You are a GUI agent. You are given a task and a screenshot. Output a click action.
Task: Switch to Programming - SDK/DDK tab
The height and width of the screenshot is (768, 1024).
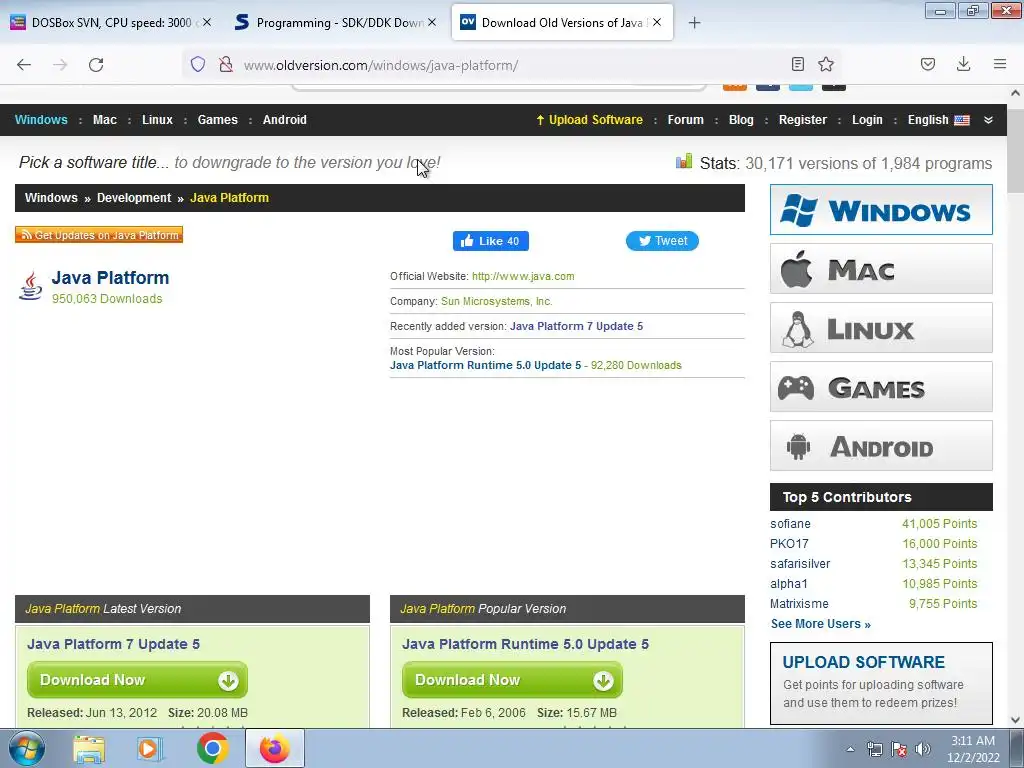(336, 22)
